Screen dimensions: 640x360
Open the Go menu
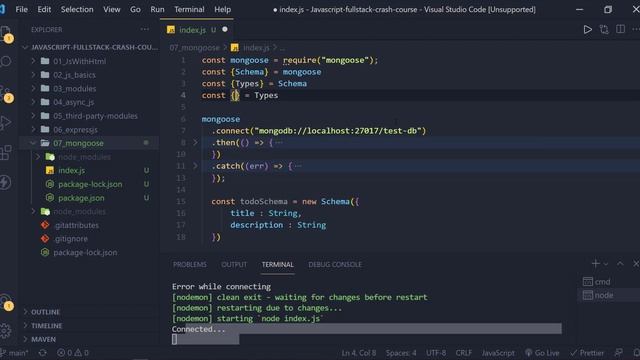(135, 9)
